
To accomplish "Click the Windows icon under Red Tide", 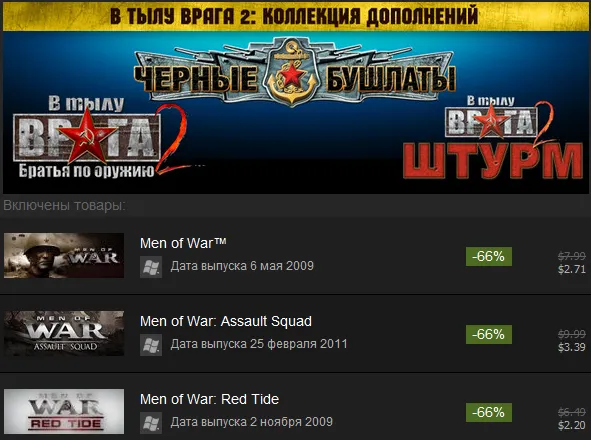I will [x=151, y=423].
